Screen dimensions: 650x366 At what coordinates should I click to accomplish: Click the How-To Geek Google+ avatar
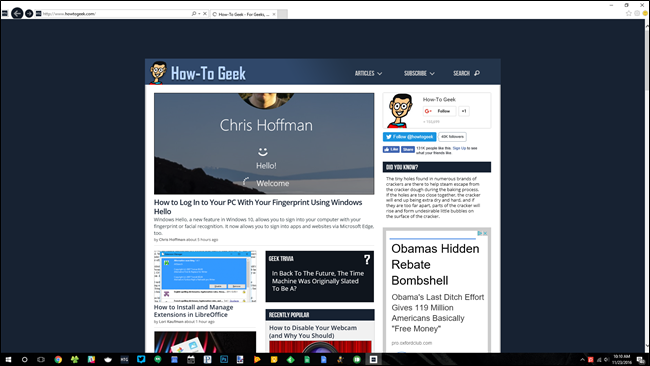coord(400,111)
